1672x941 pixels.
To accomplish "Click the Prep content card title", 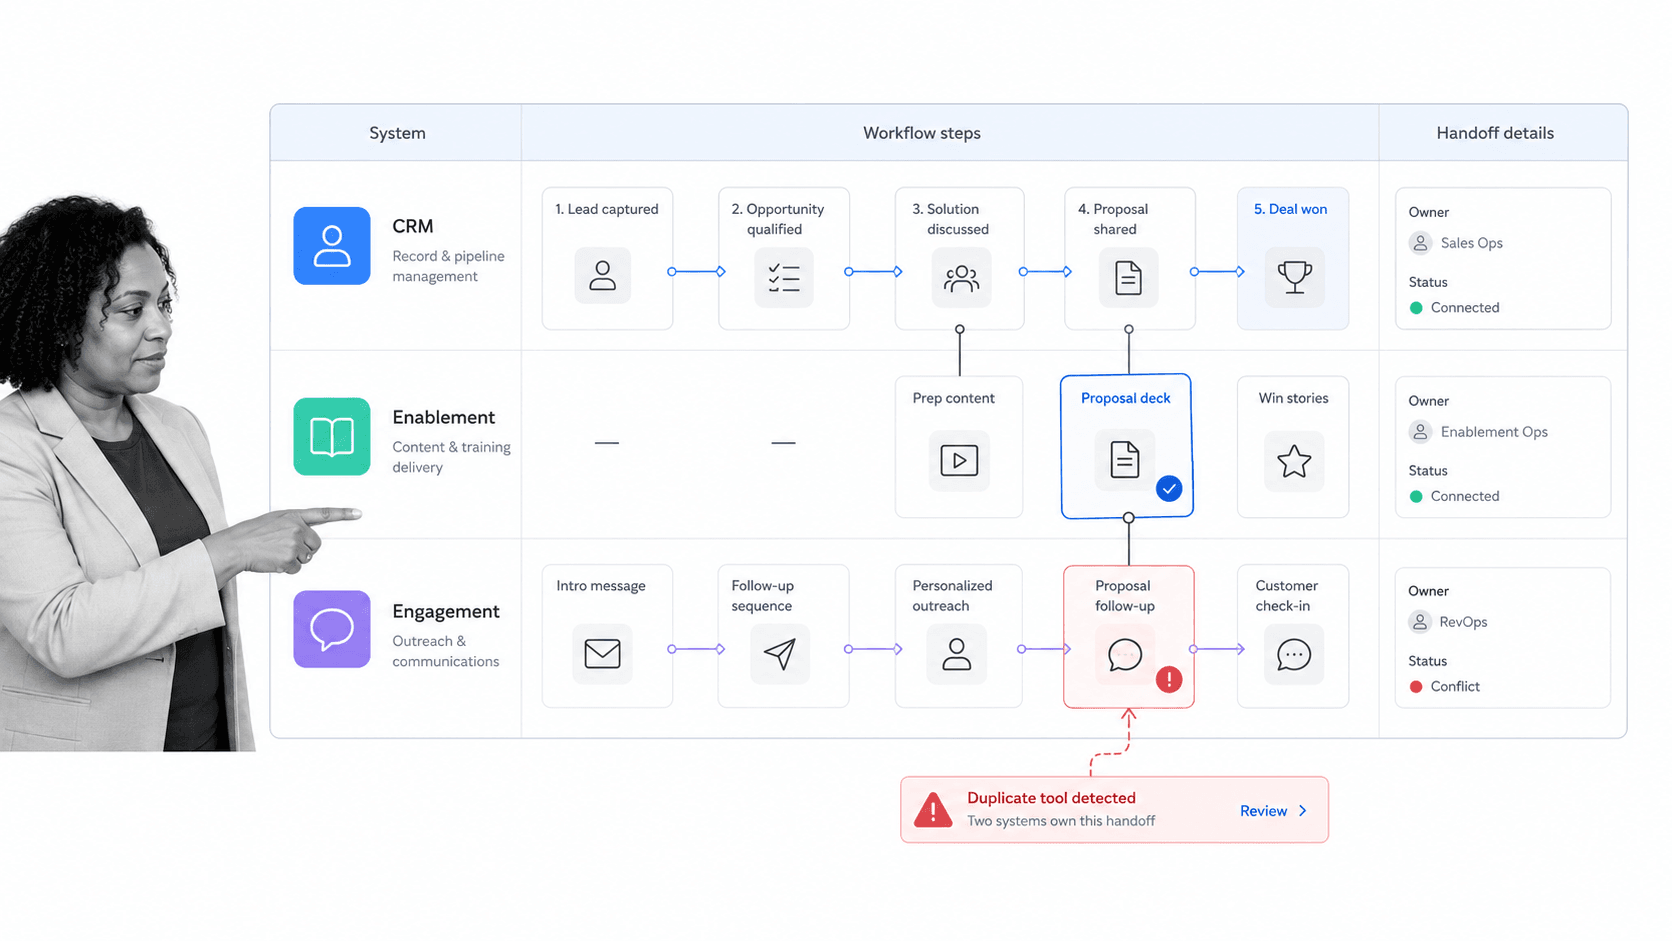I will click(953, 398).
